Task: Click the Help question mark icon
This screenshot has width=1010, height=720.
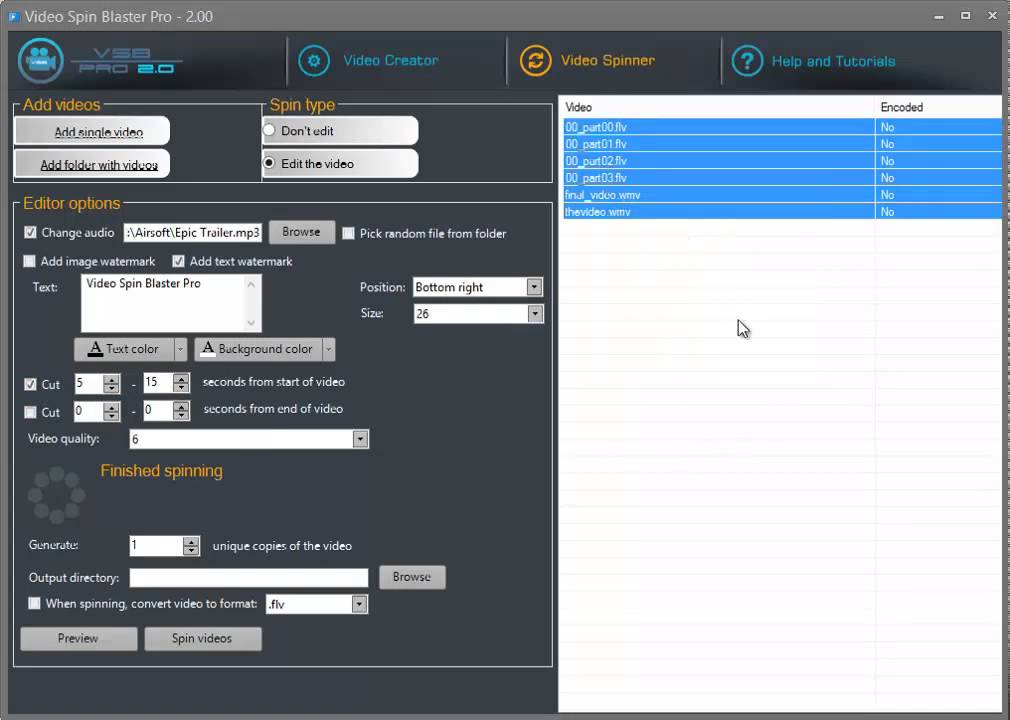Action: (747, 61)
